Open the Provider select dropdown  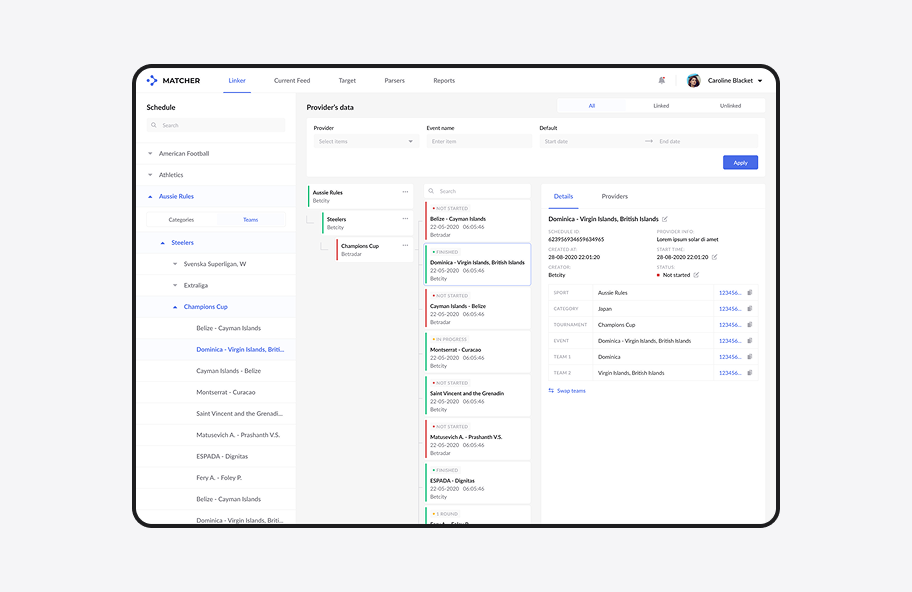(365, 142)
